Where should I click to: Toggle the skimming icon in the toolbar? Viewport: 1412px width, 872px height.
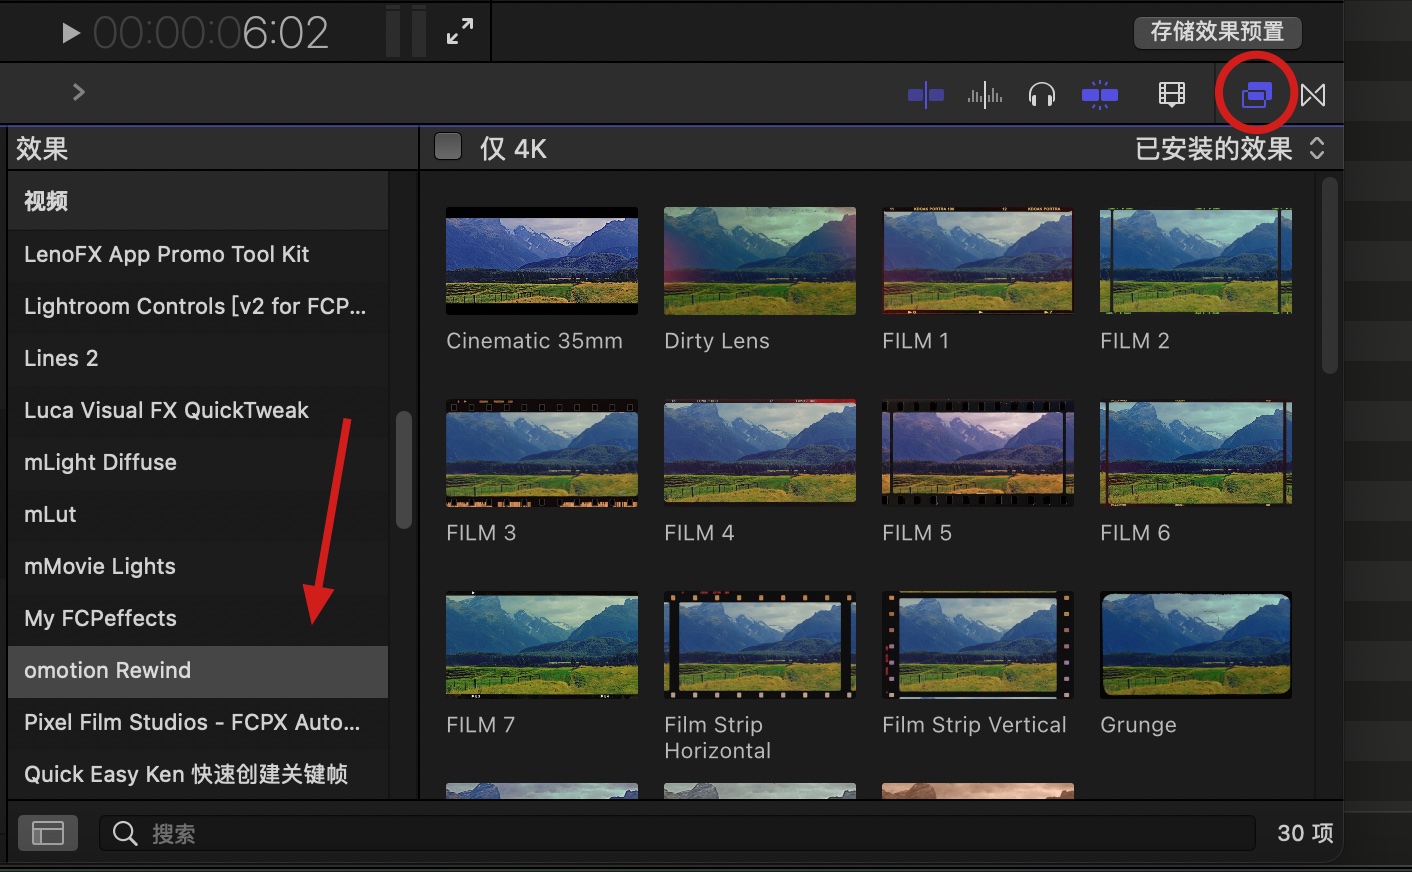tap(925, 93)
